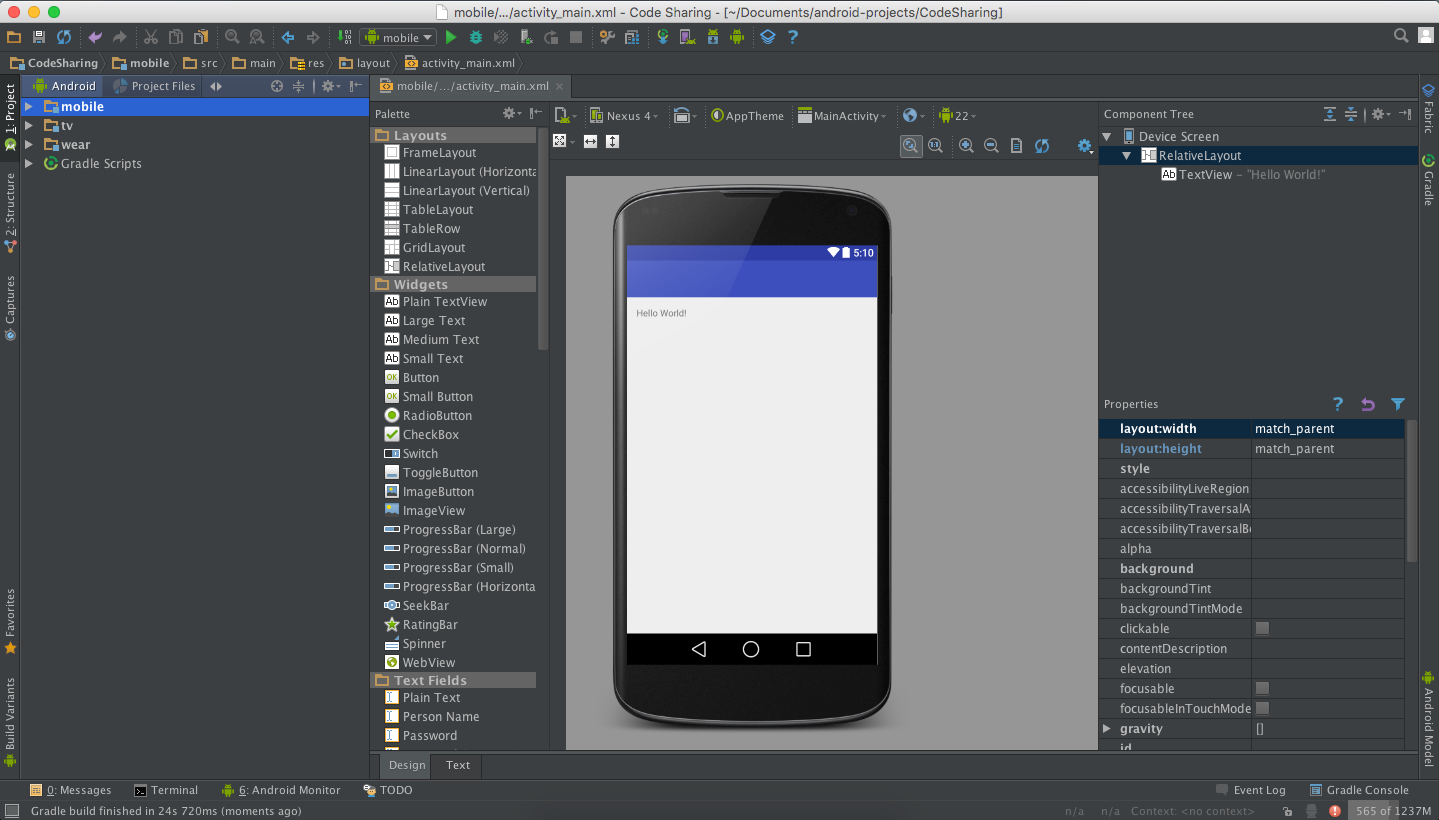Zoom out on the design preview
Image resolution: width=1439 pixels, height=820 pixels.
[991, 145]
